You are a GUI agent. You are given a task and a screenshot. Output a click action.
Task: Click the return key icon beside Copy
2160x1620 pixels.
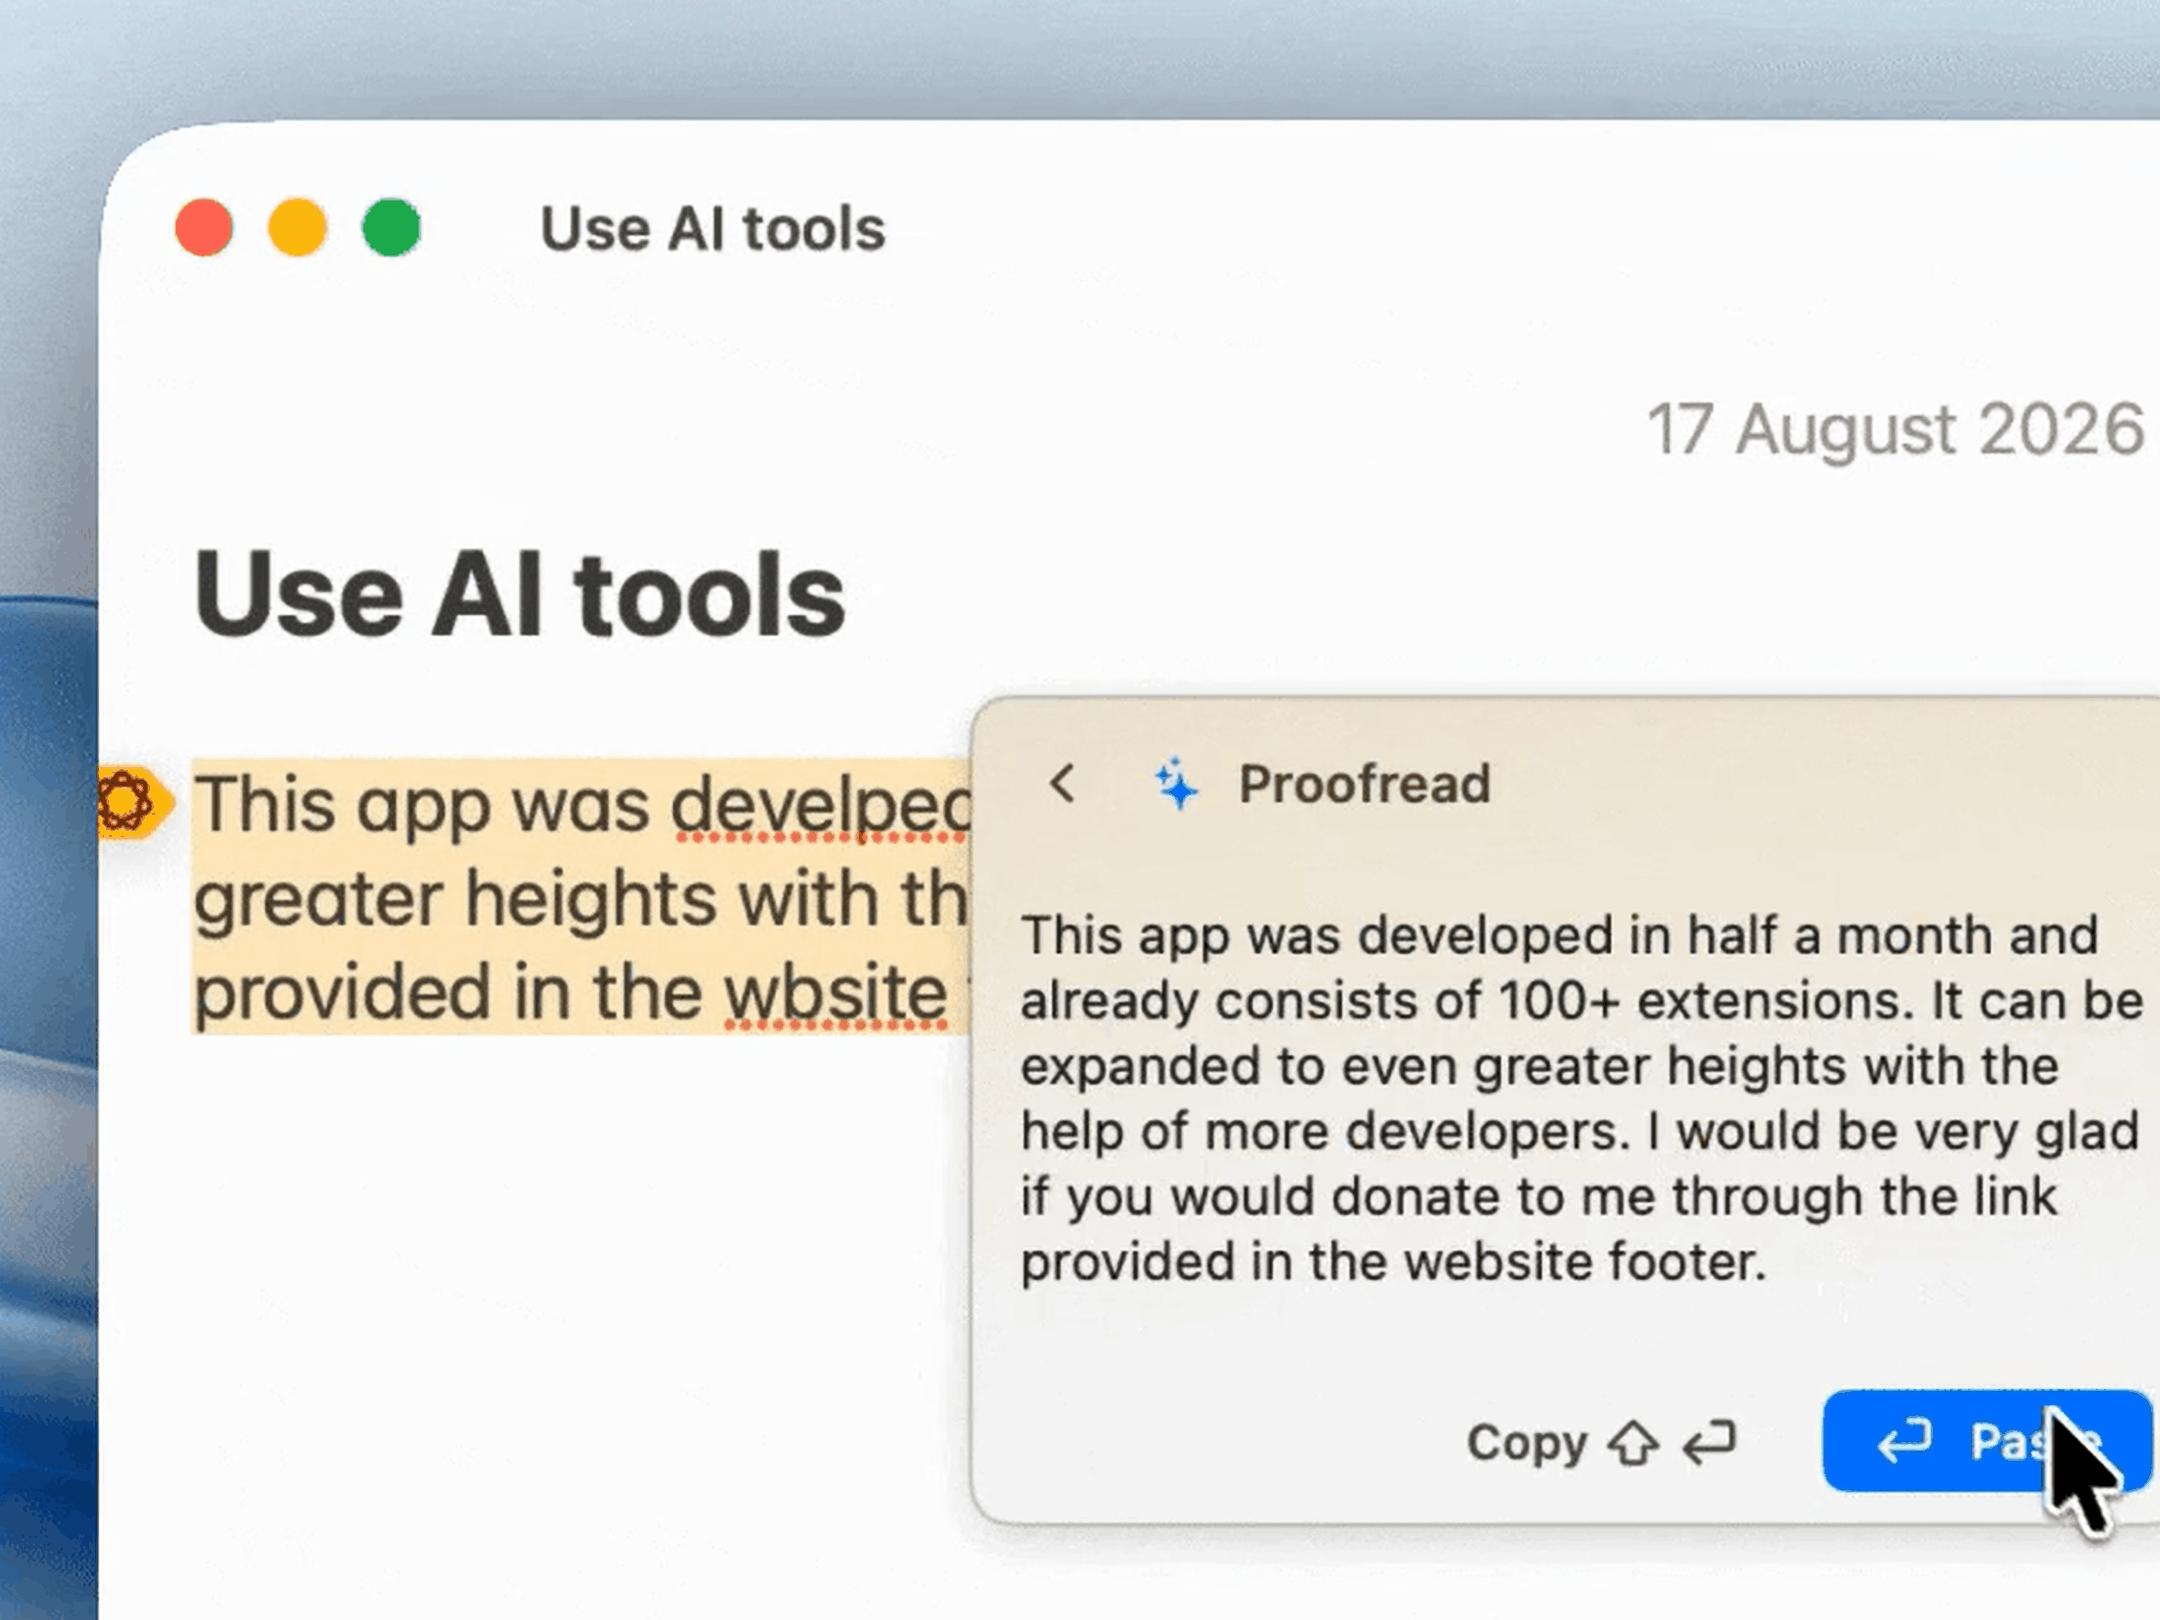1709,1443
